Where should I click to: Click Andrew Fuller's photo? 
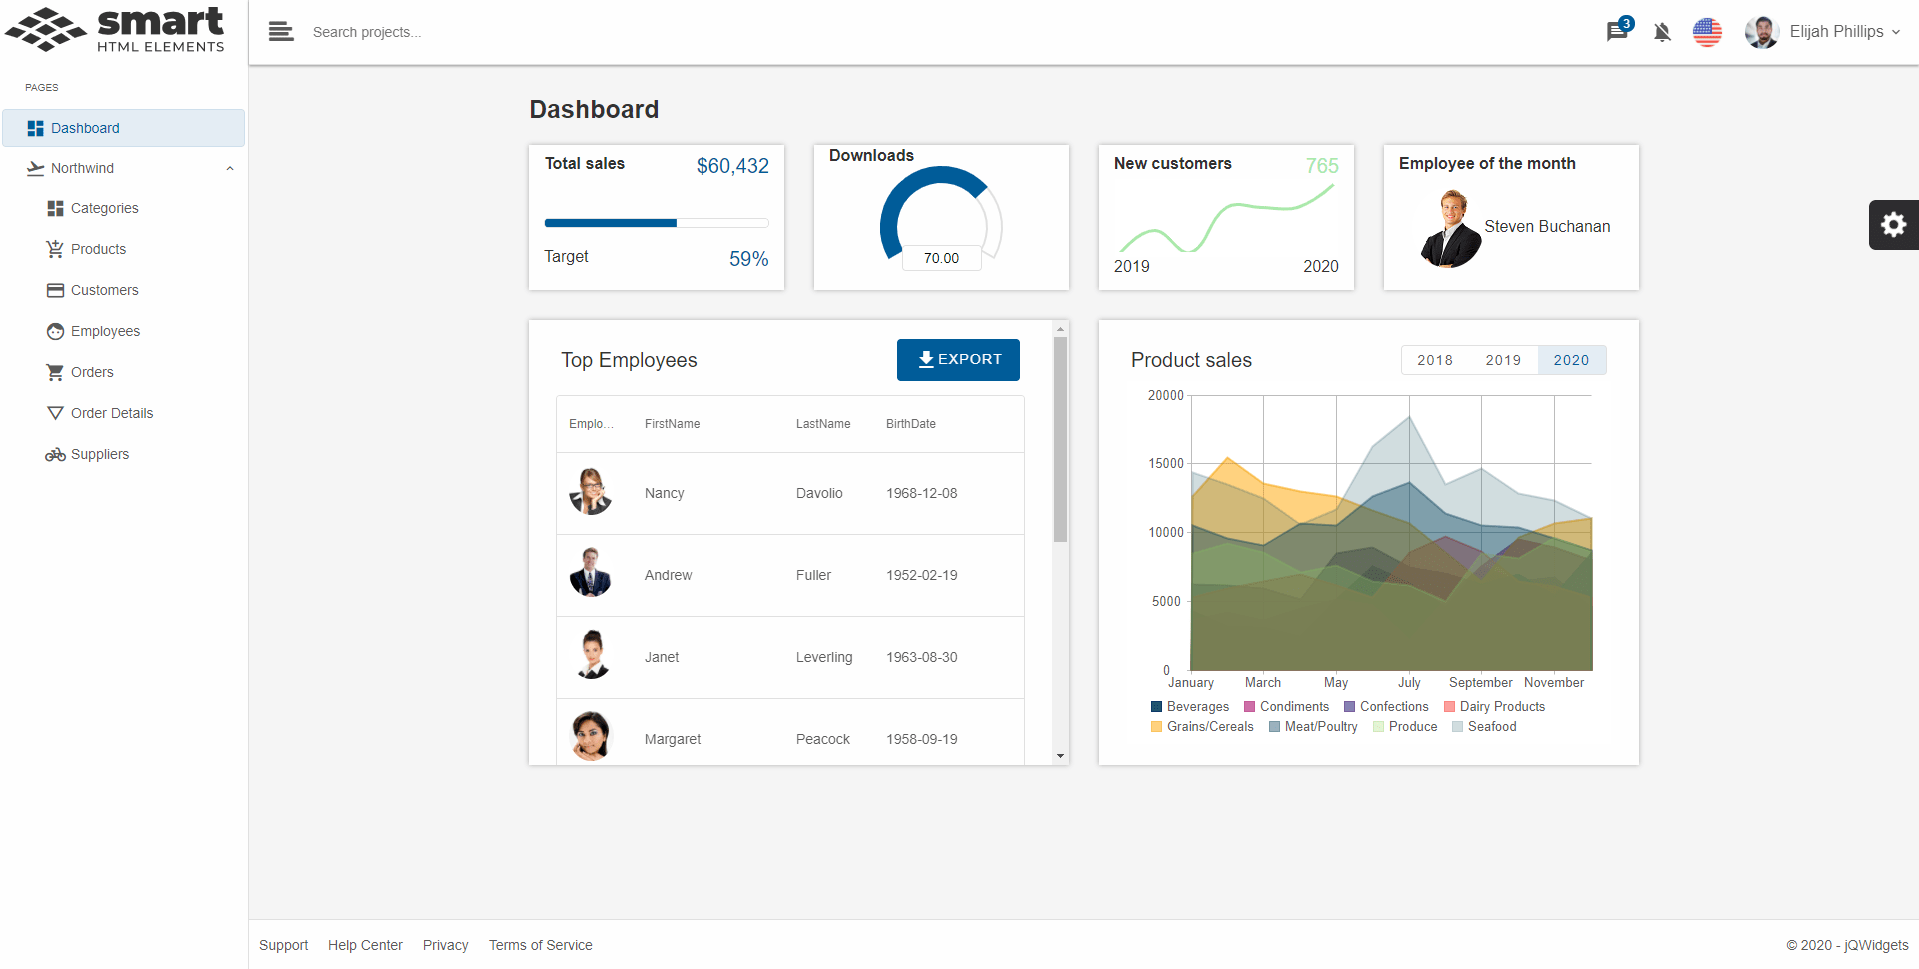(x=591, y=573)
